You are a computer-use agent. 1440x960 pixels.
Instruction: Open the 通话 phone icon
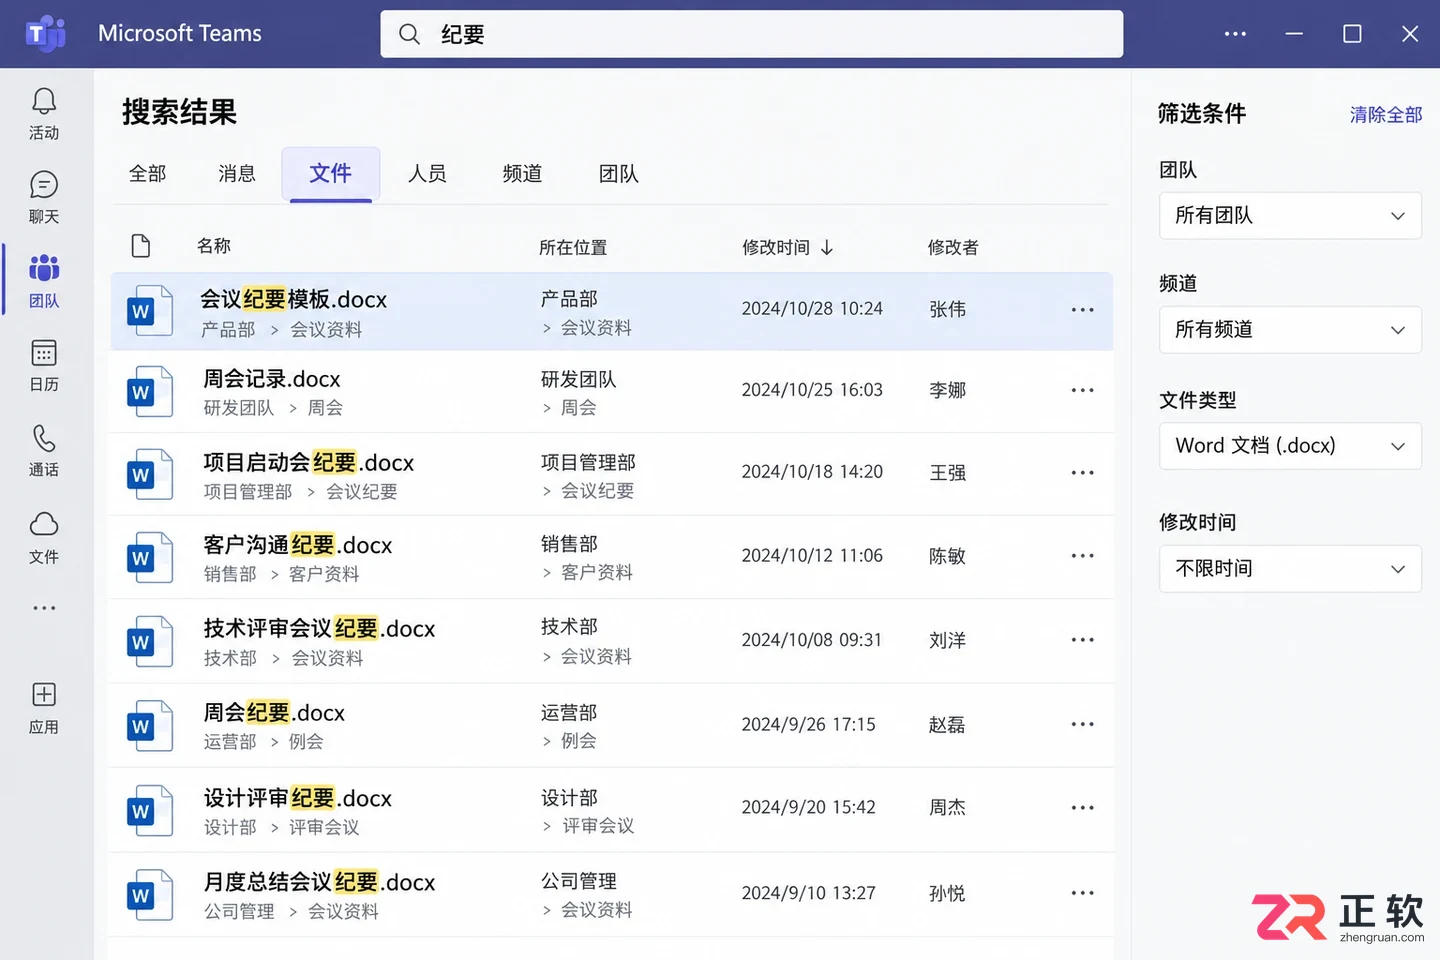(44, 438)
